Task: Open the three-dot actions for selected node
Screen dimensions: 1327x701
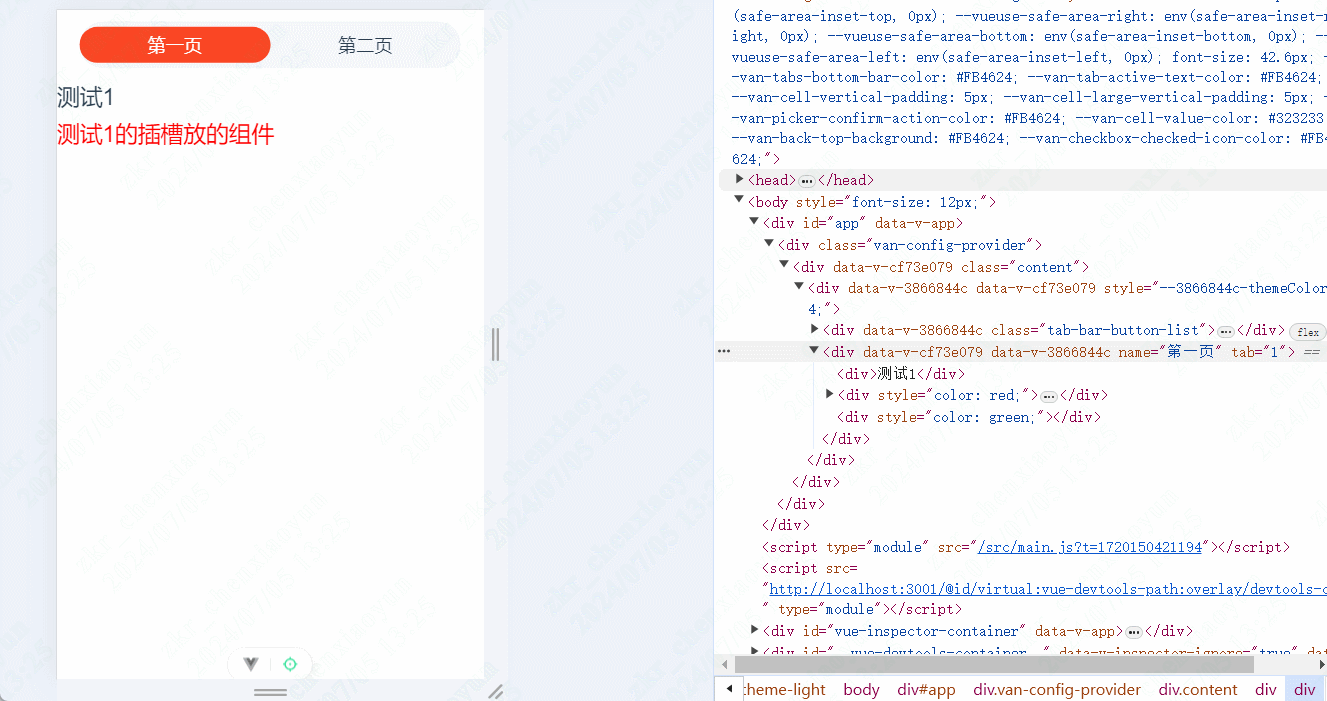Action: coord(724,351)
